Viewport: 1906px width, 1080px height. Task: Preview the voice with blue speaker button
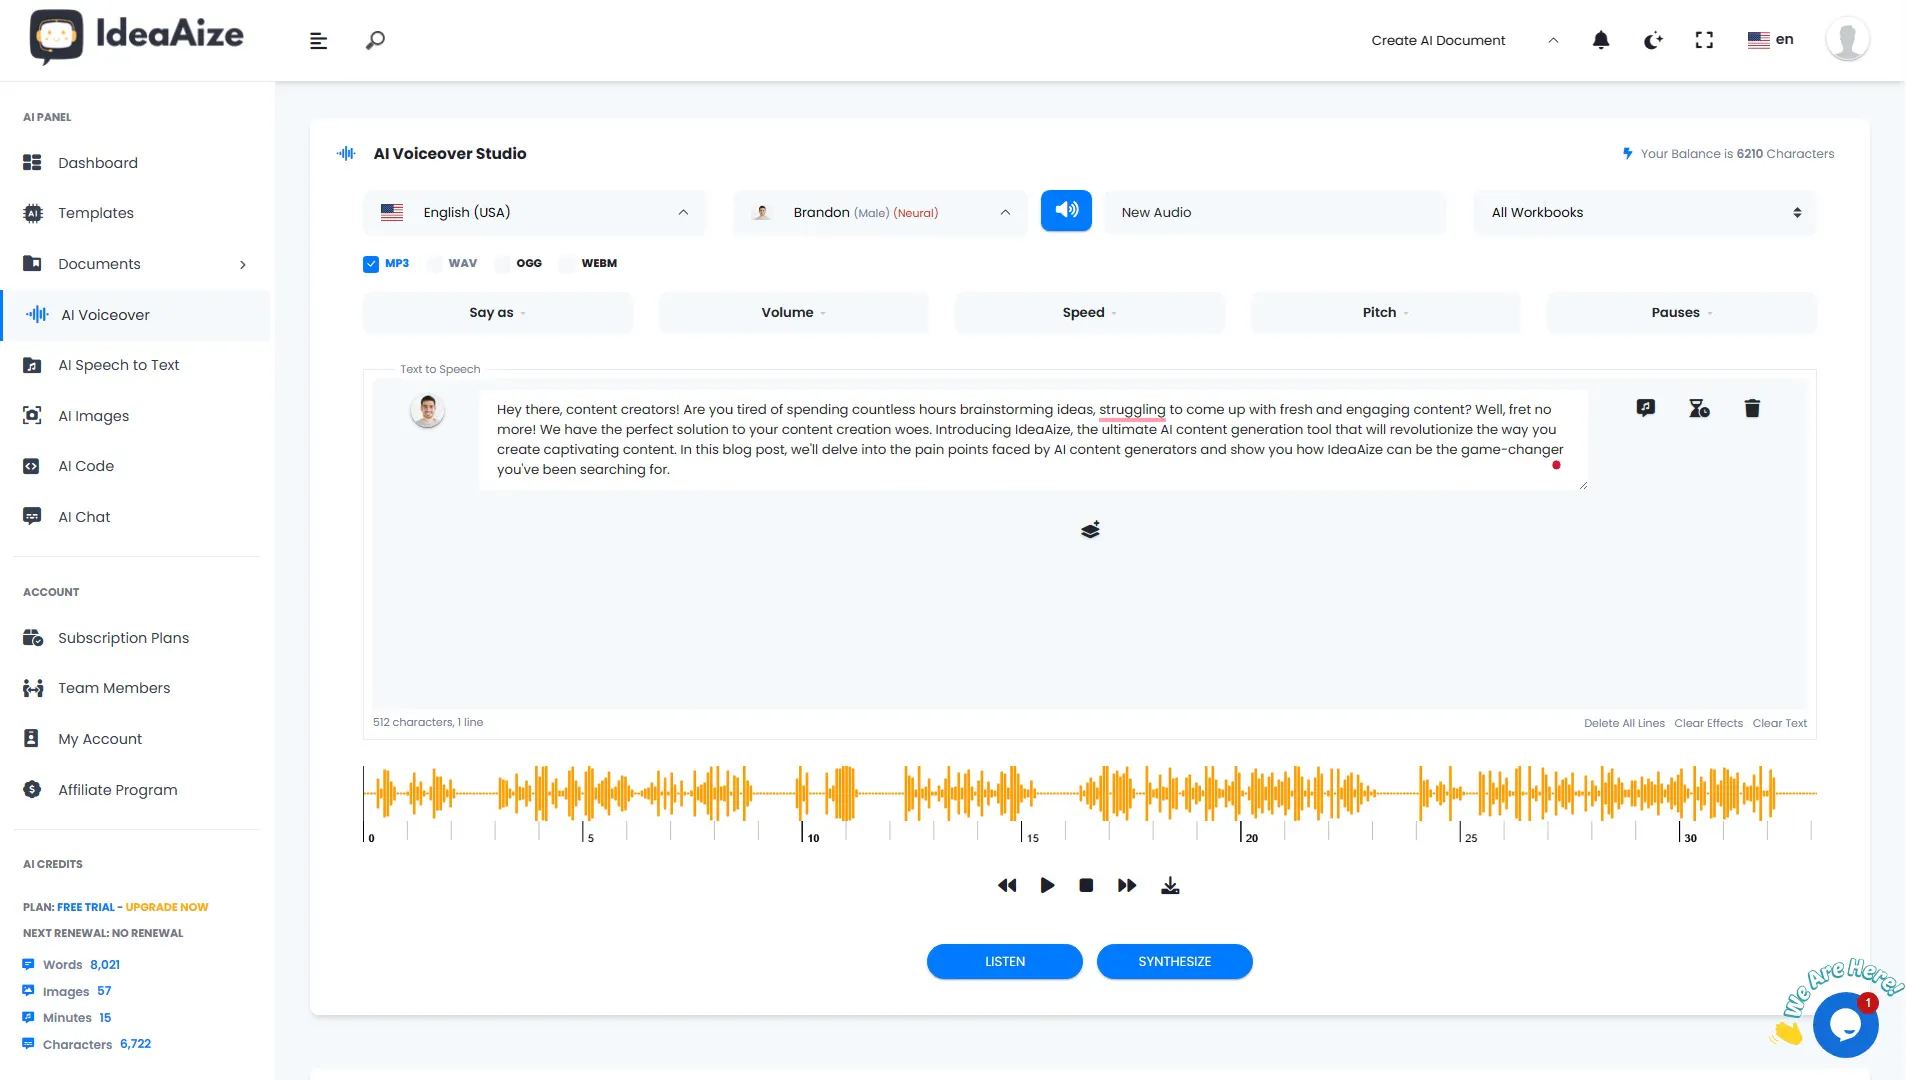(1066, 211)
